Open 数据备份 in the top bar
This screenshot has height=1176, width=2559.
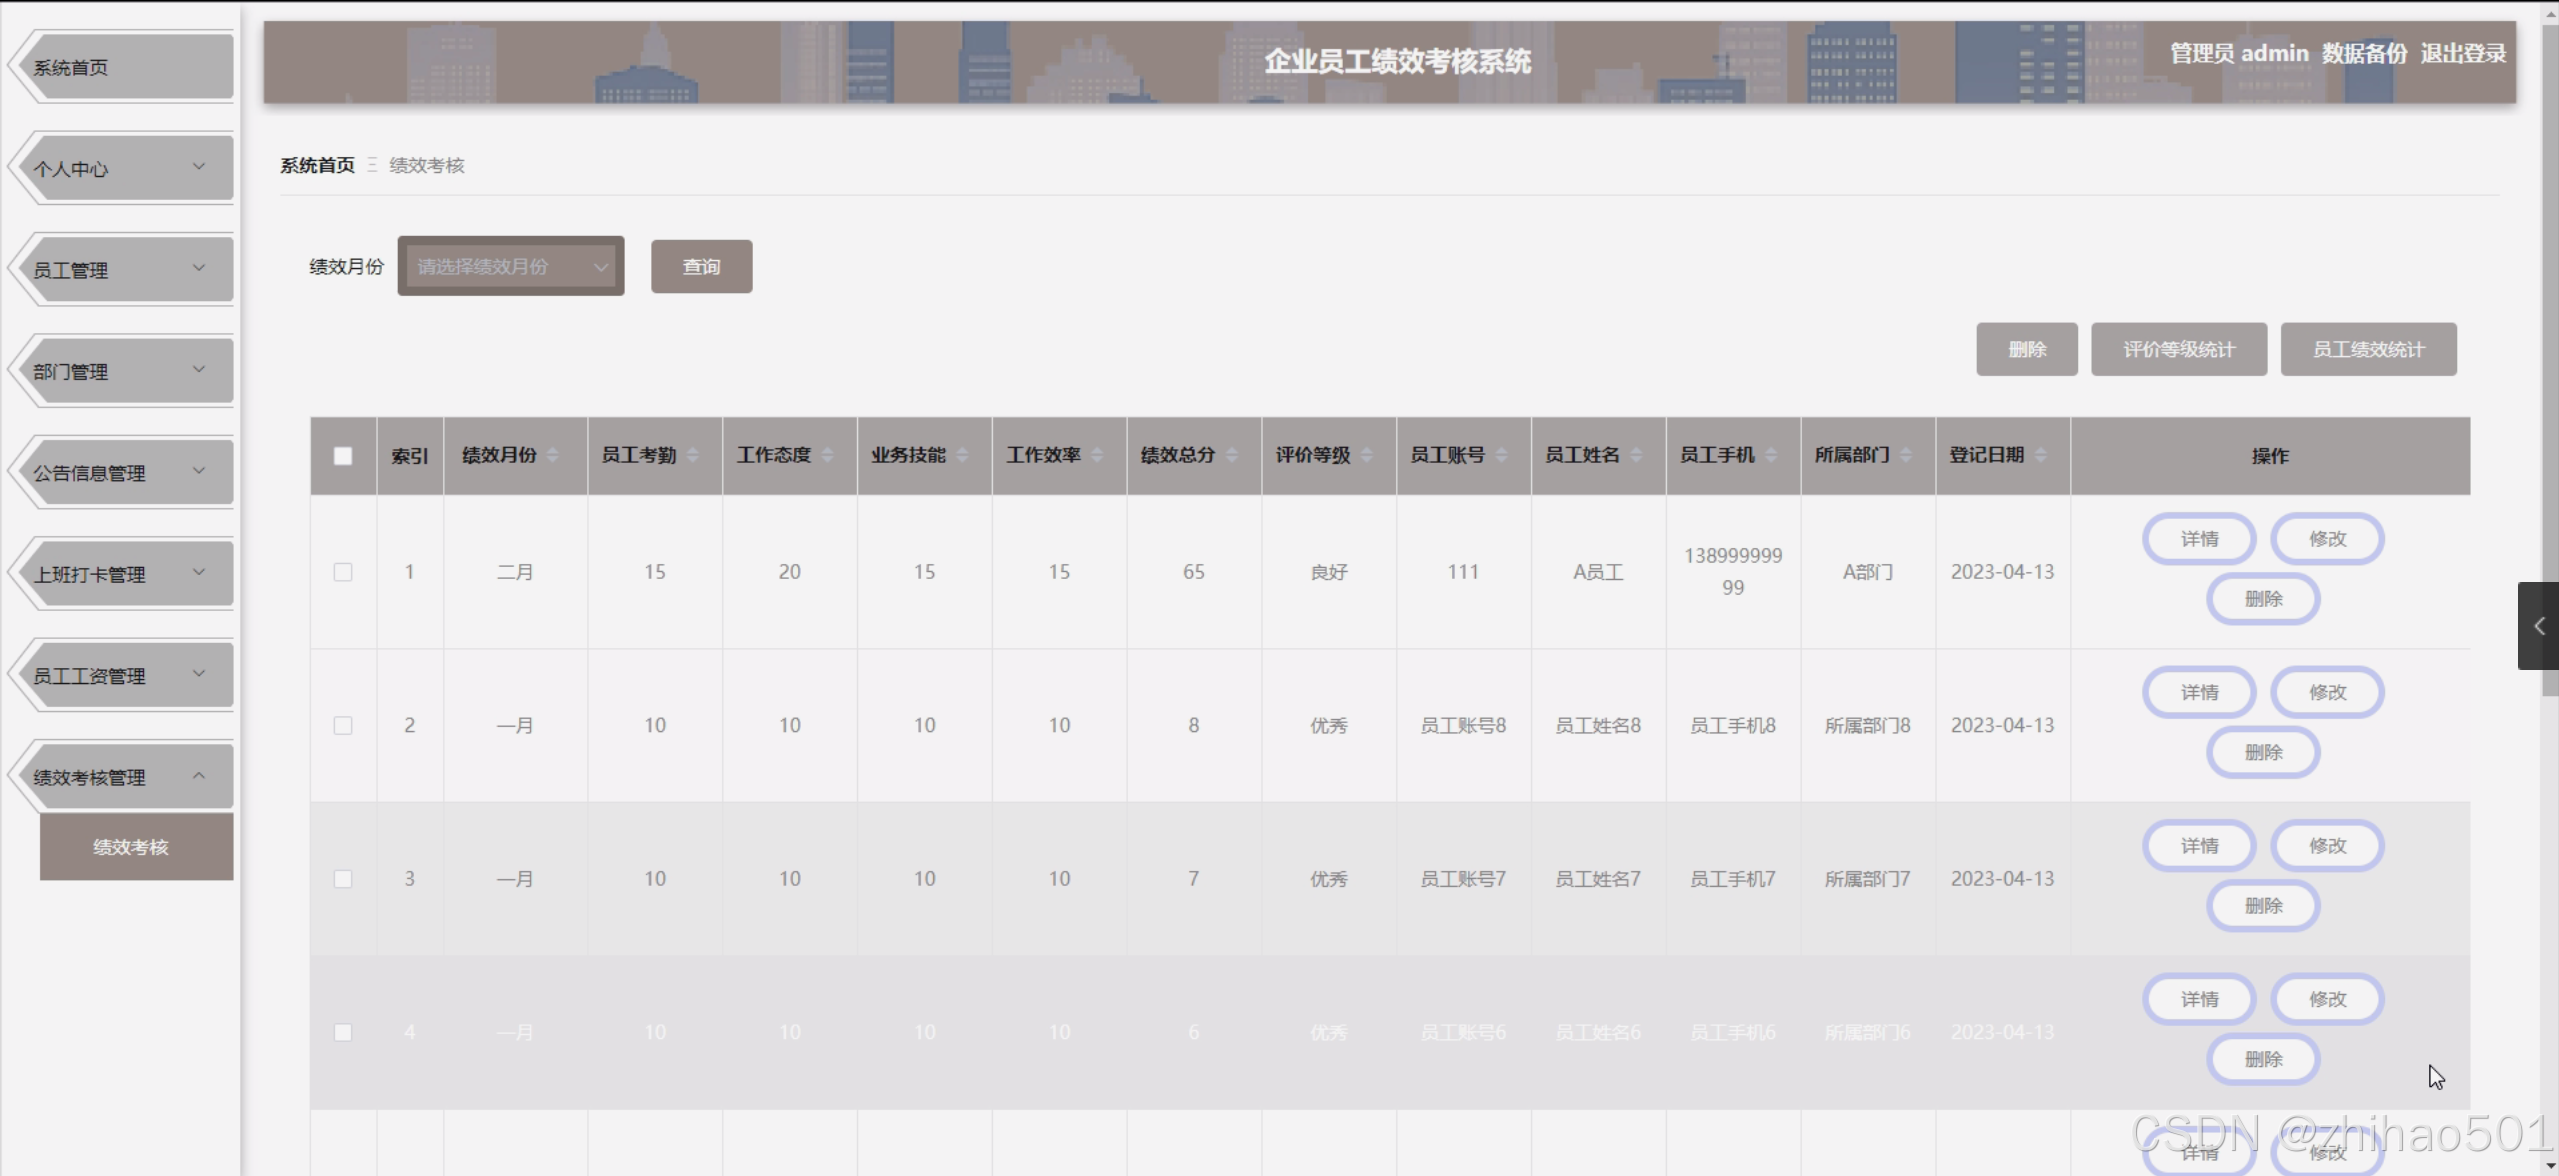tap(2363, 54)
